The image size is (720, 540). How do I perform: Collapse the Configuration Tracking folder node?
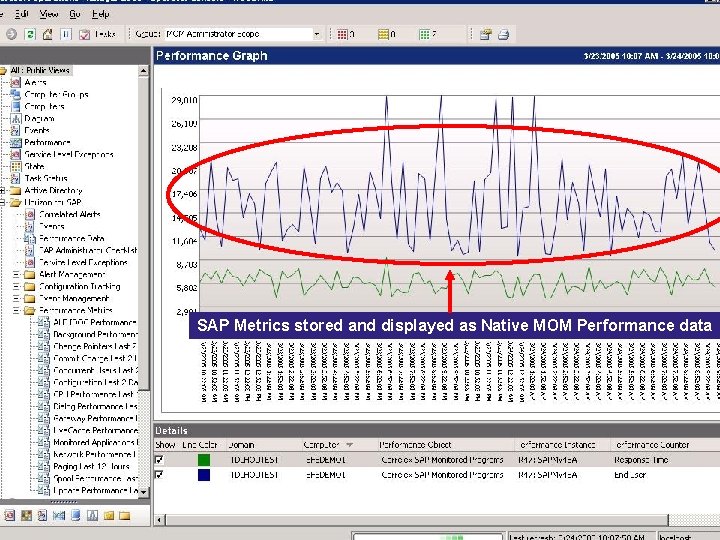pyautogui.click(x=16, y=287)
